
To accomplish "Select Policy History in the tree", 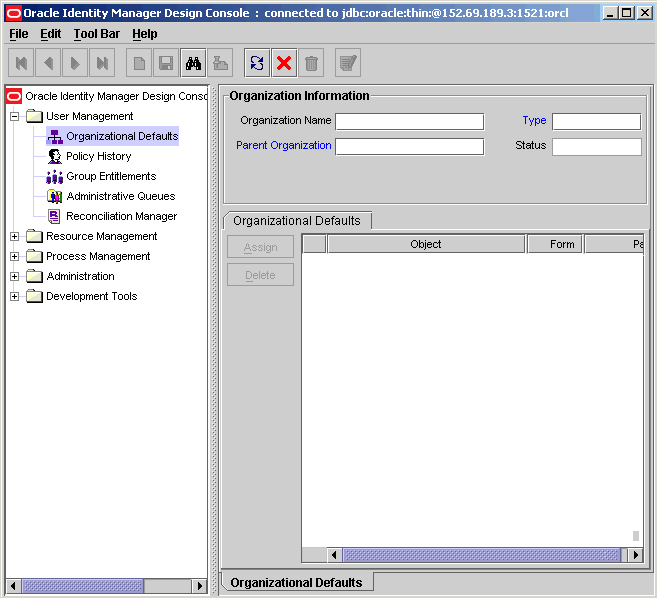I will (x=99, y=156).
